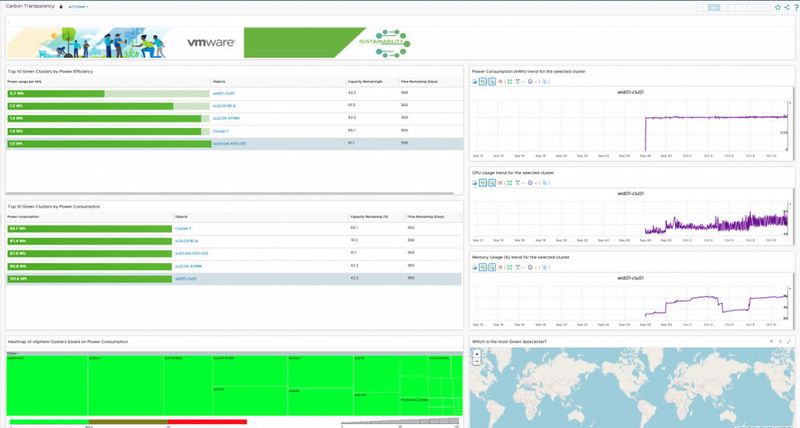The height and width of the screenshot is (428, 800).
Task: Collapse the 'Which is the most Green datacenter?' widget
Action: tap(771, 341)
